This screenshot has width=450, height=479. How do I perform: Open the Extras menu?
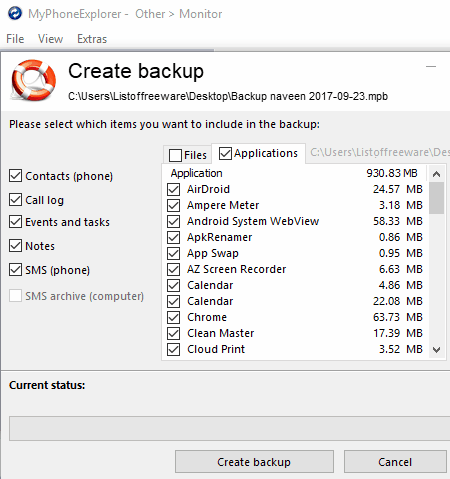[92, 39]
